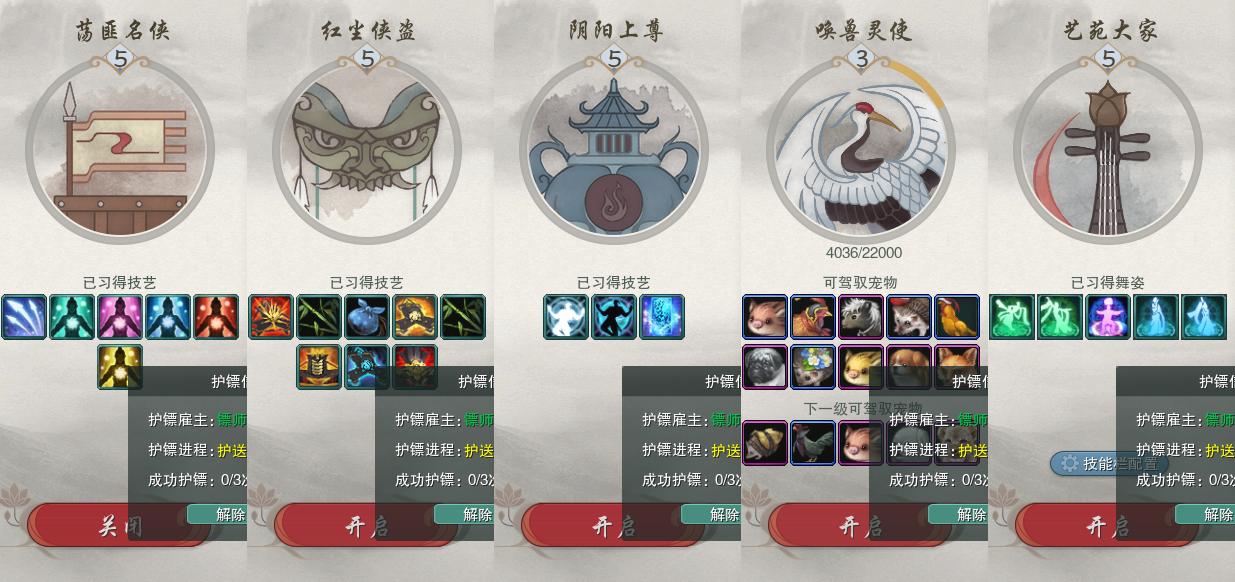Click the crane emblem of 唤兽灵使
This screenshot has width=1235, height=582.
click(861, 150)
